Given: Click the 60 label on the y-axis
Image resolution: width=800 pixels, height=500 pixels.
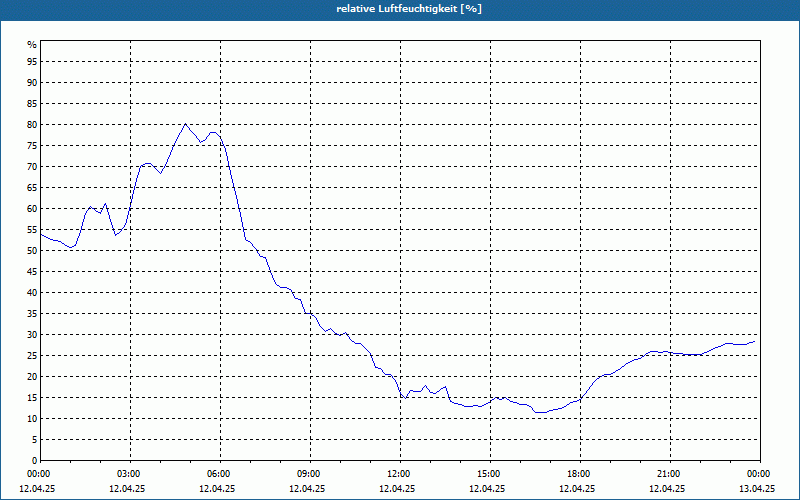Looking at the screenshot, I should coord(32,209).
